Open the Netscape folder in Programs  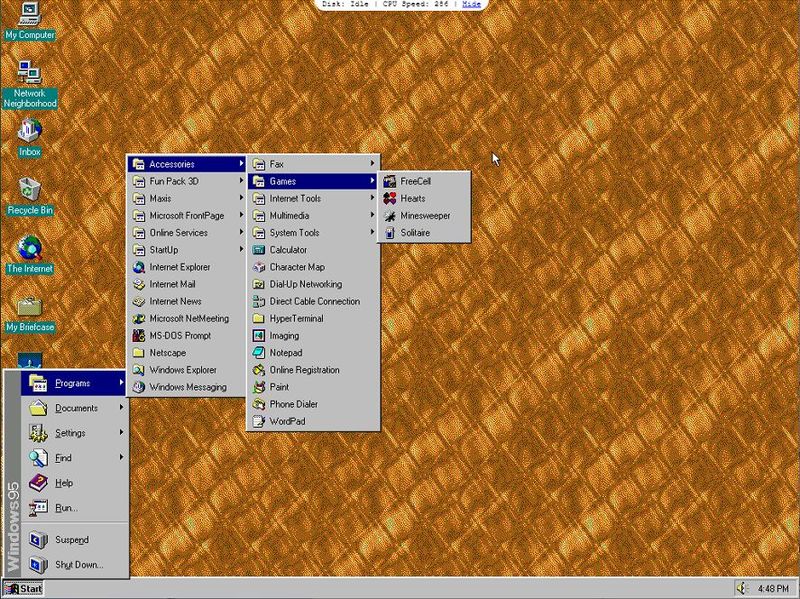pyautogui.click(x=187, y=353)
